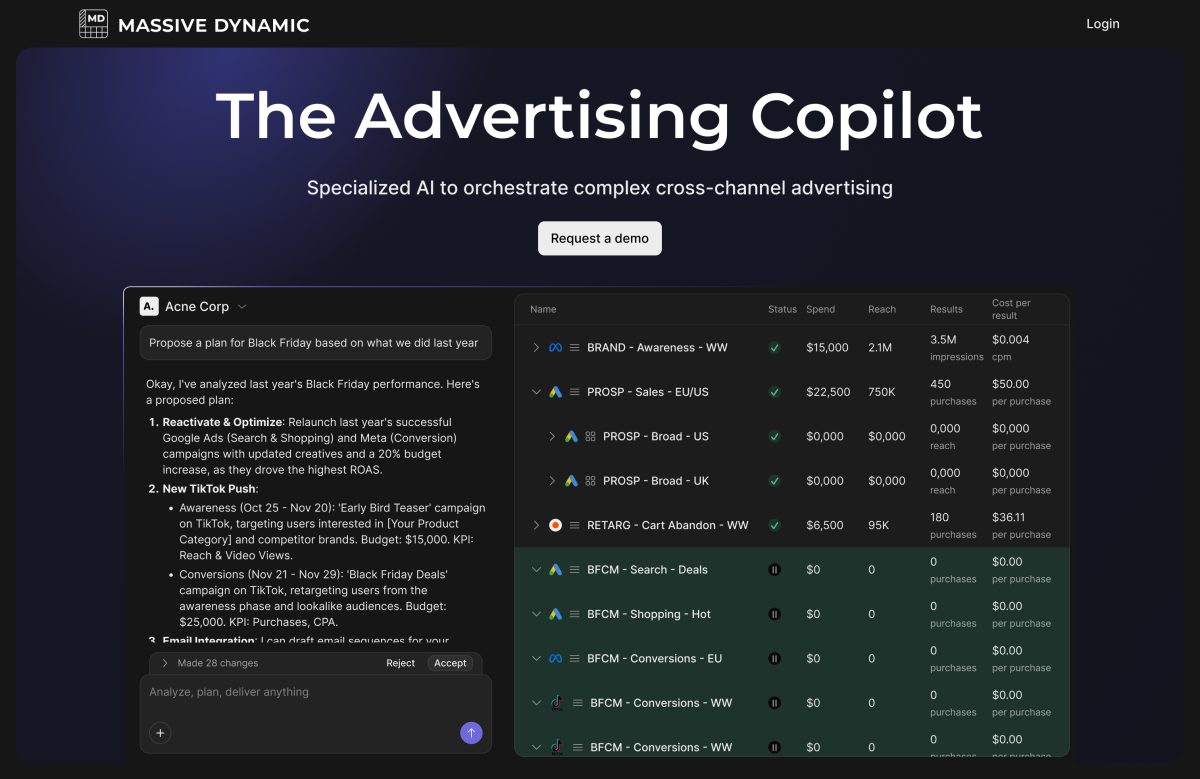Toggle active status check for BRAND Awareness
Viewport: 1200px width, 779px height.
click(x=774, y=348)
